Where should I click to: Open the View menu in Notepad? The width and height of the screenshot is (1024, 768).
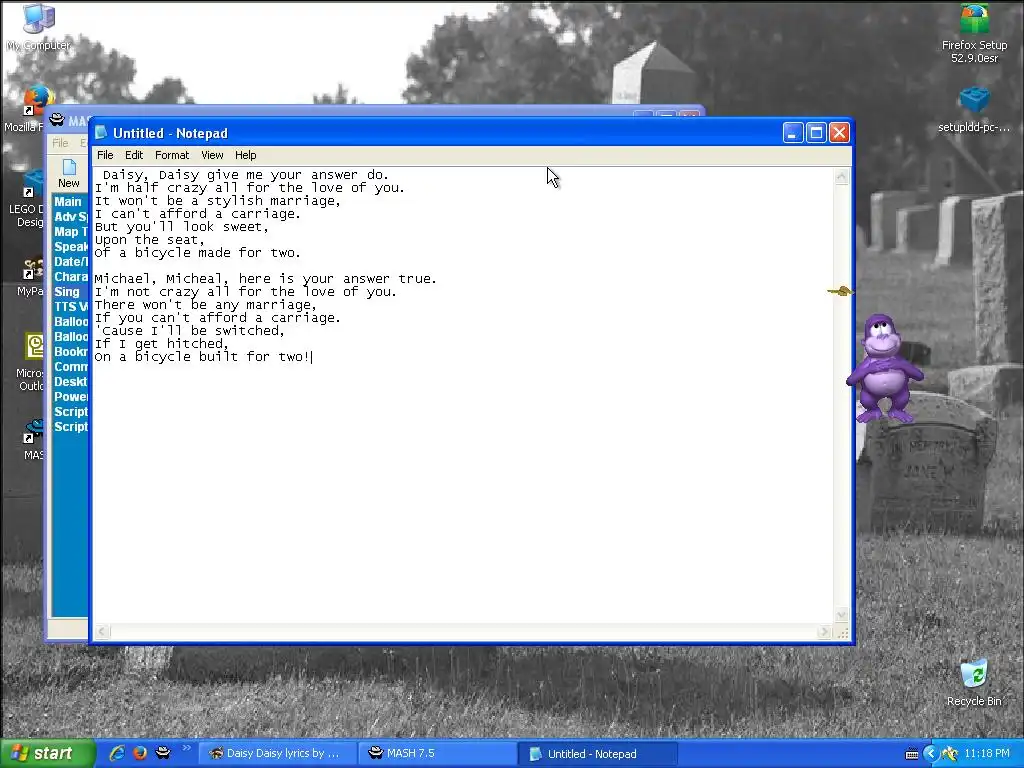click(212, 155)
